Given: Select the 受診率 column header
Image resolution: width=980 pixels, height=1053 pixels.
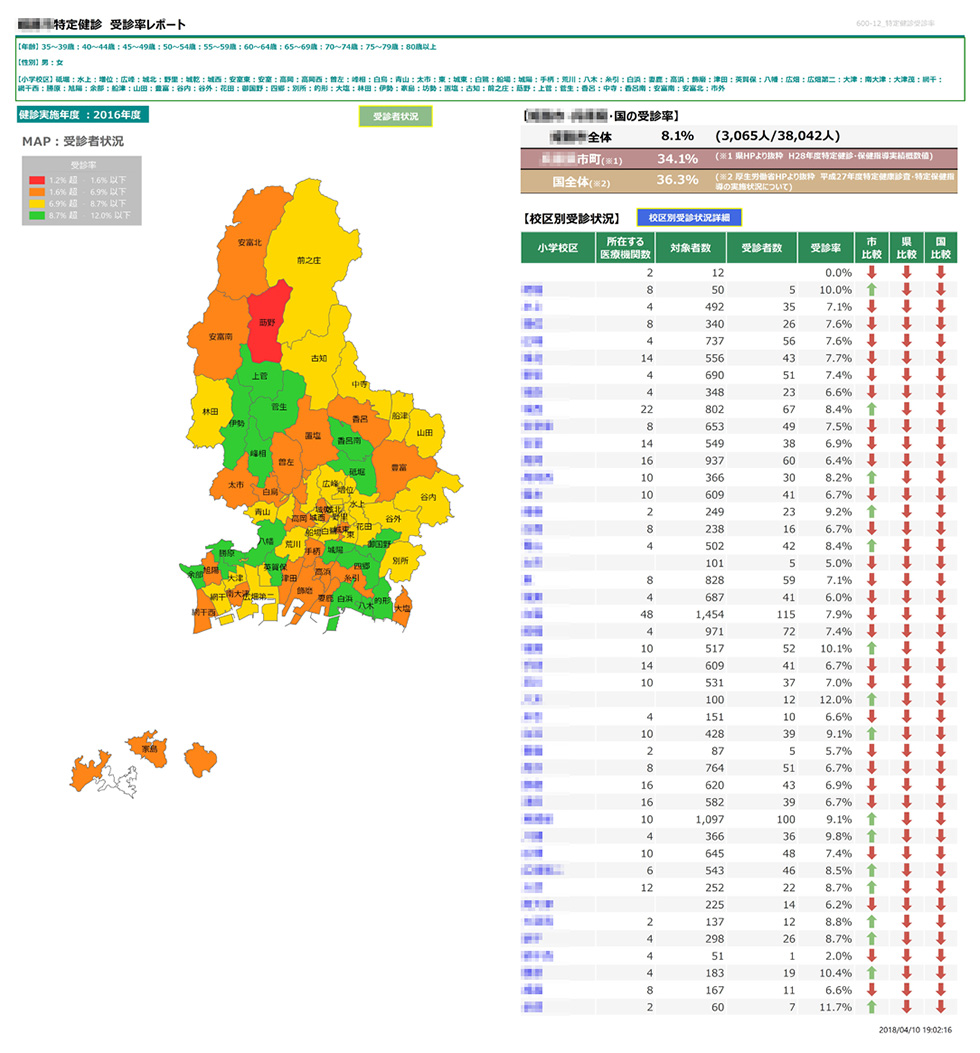Looking at the screenshot, I should [x=826, y=248].
